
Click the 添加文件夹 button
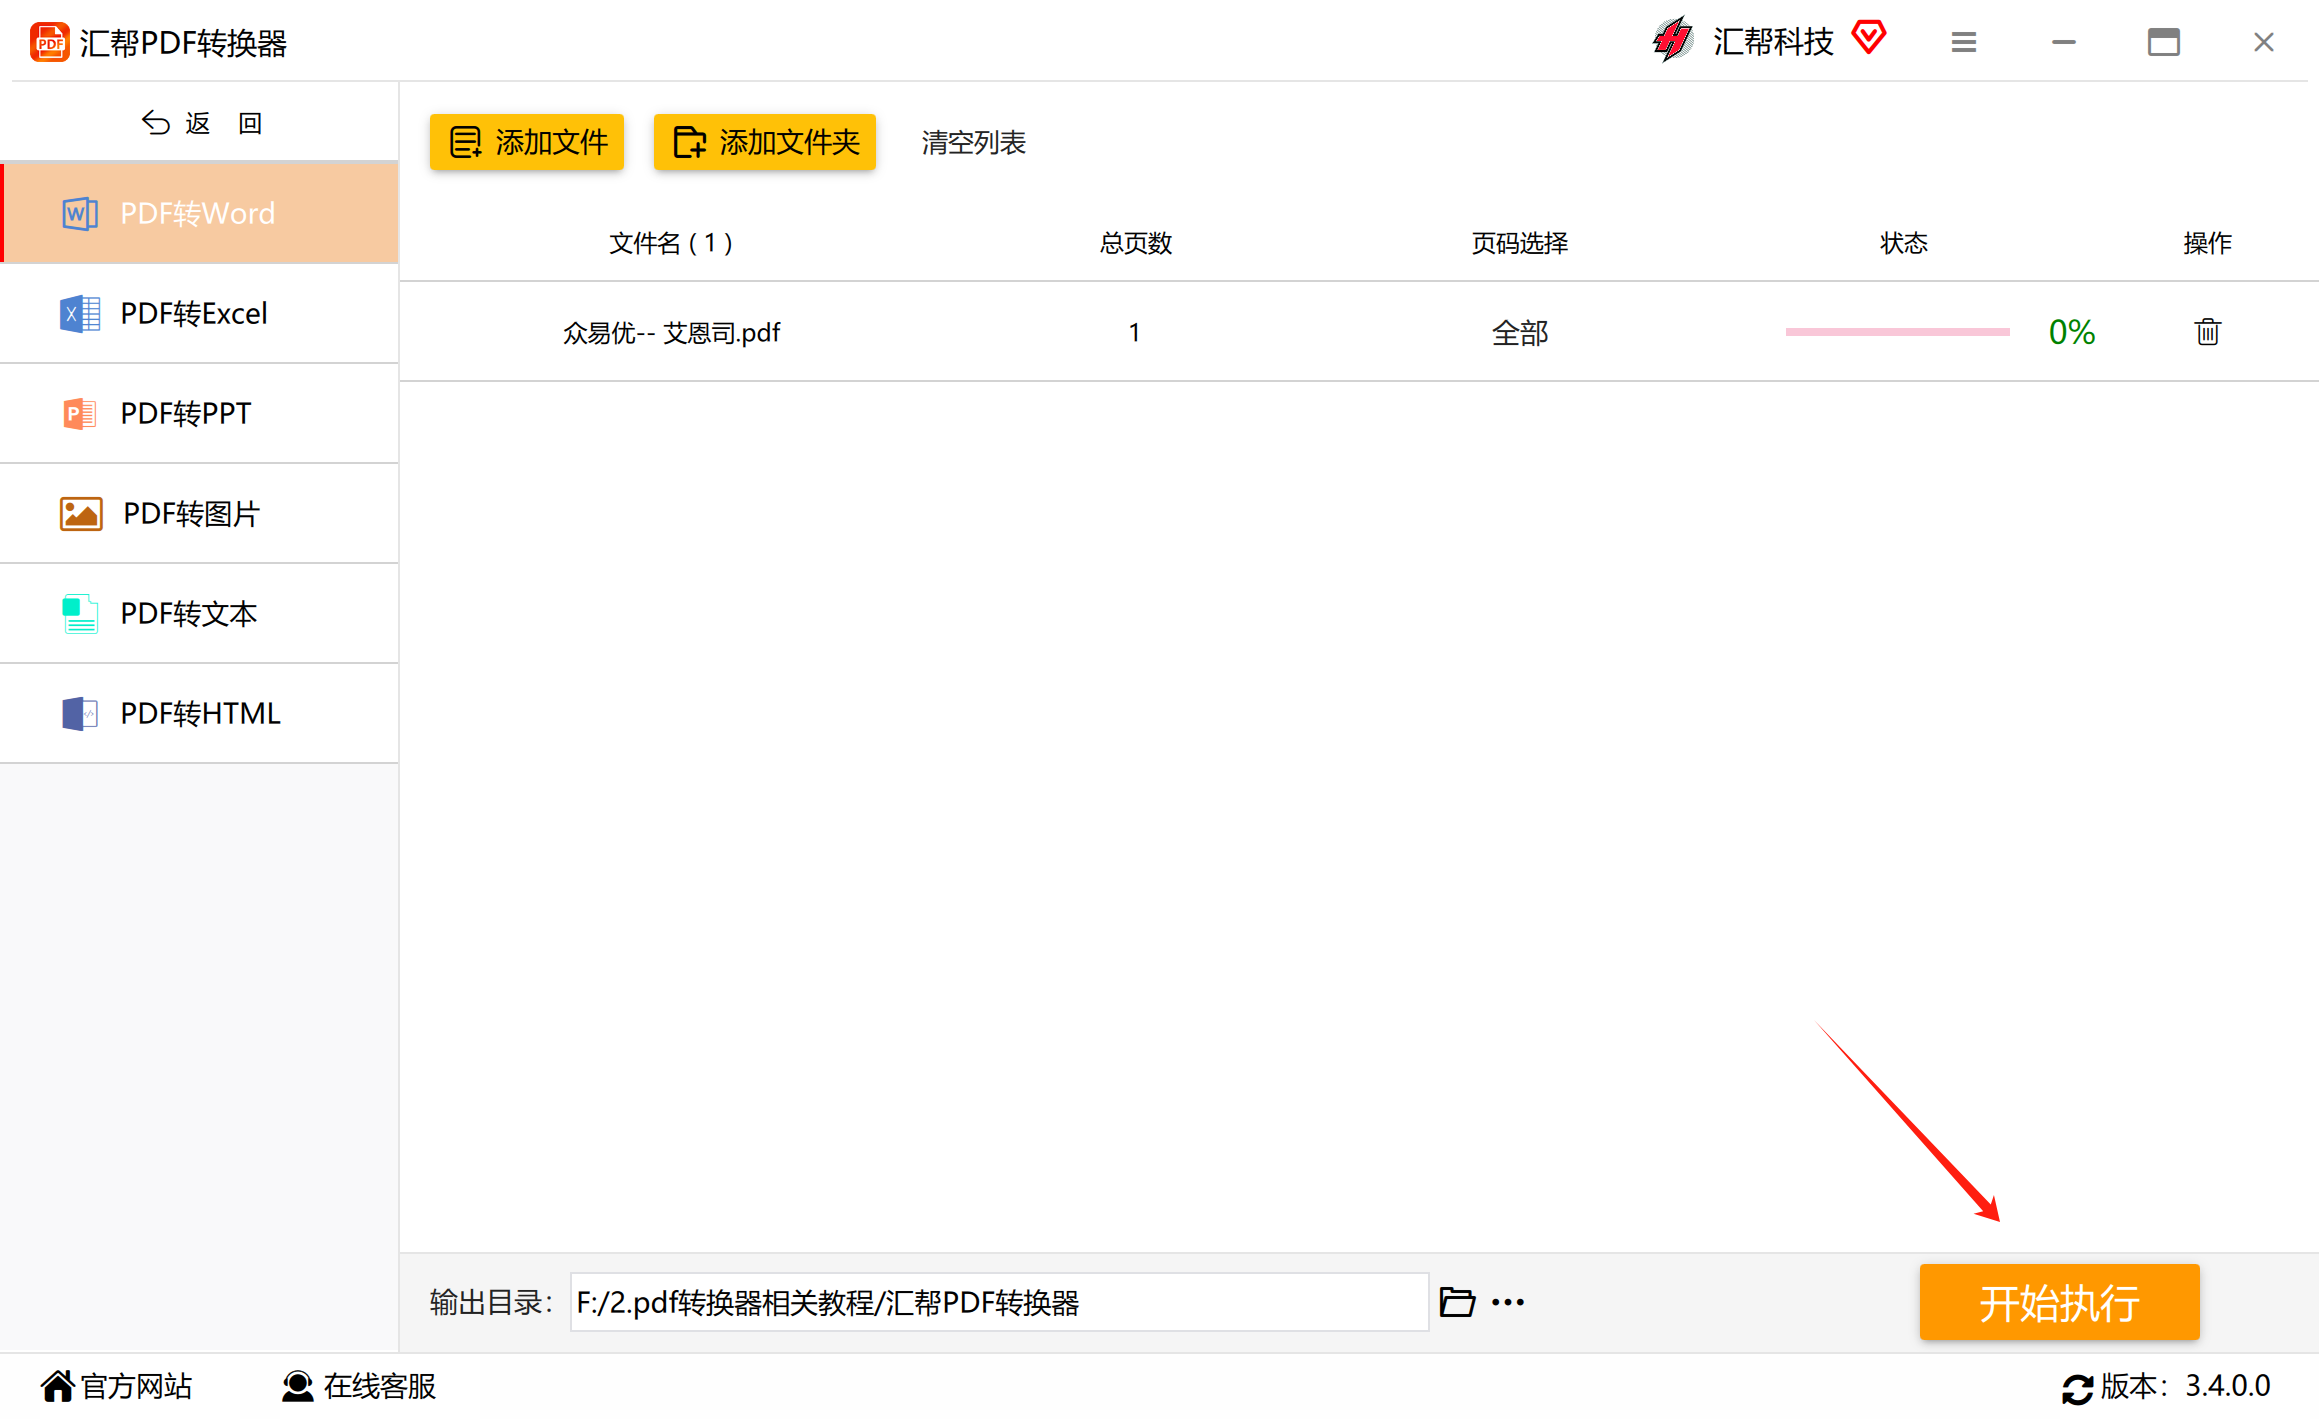tap(765, 142)
